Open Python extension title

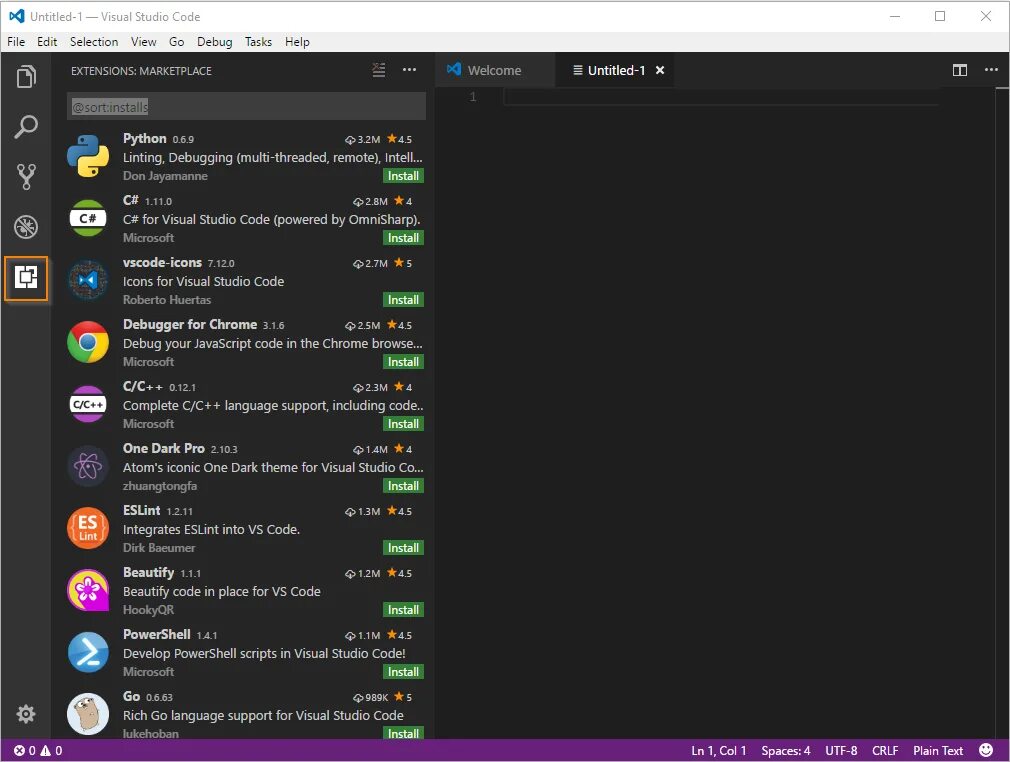tap(145, 138)
